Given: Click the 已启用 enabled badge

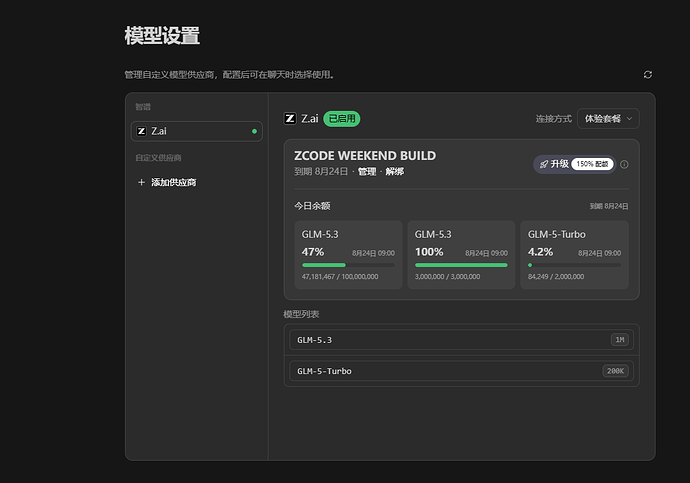Looking at the screenshot, I should coord(342,119).
